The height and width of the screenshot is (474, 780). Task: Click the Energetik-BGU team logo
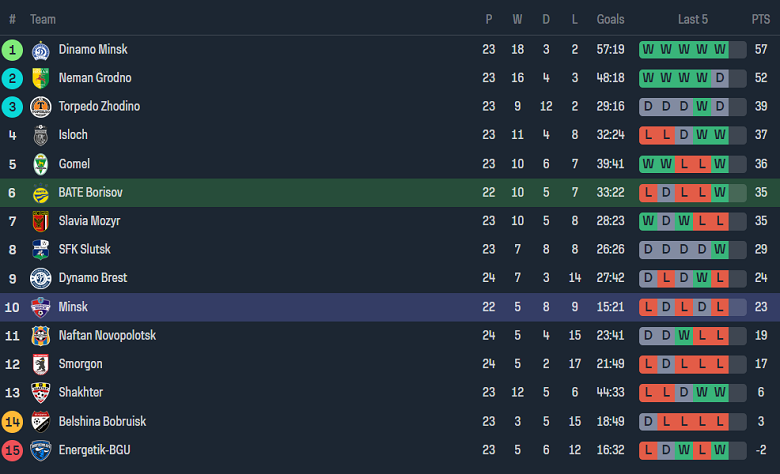(41, 450)
